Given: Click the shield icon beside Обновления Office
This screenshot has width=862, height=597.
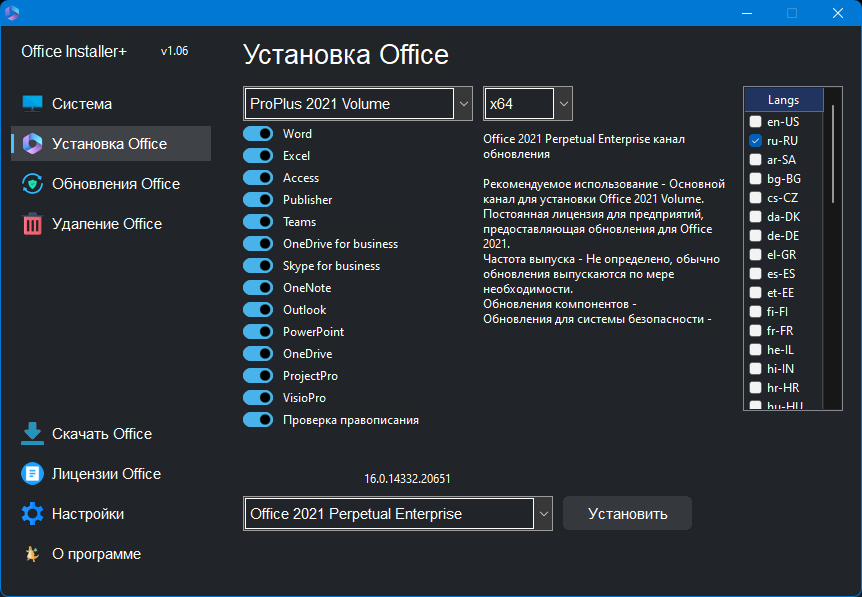Looking at the screenshot, I should 33,184.
